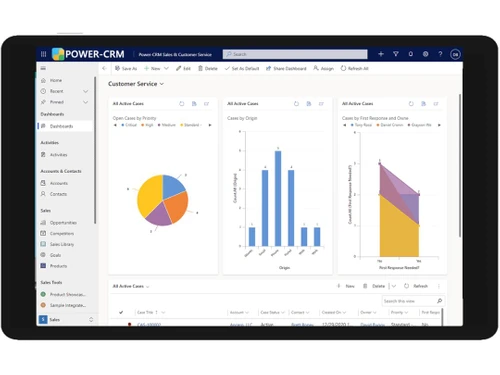Viewport: 500px width, 375px height.
Task: Click Share Dashboard
Action: (x=286, y=68)
